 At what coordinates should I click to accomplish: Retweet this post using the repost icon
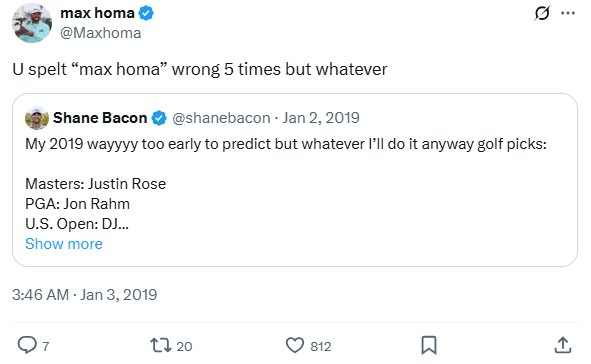[x=161, y=345]
